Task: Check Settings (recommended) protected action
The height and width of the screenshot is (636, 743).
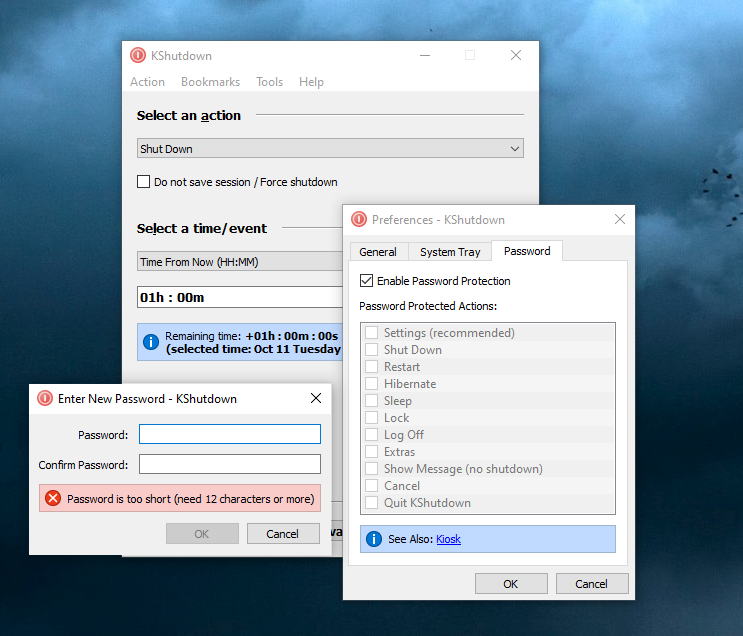Action: 372,333
